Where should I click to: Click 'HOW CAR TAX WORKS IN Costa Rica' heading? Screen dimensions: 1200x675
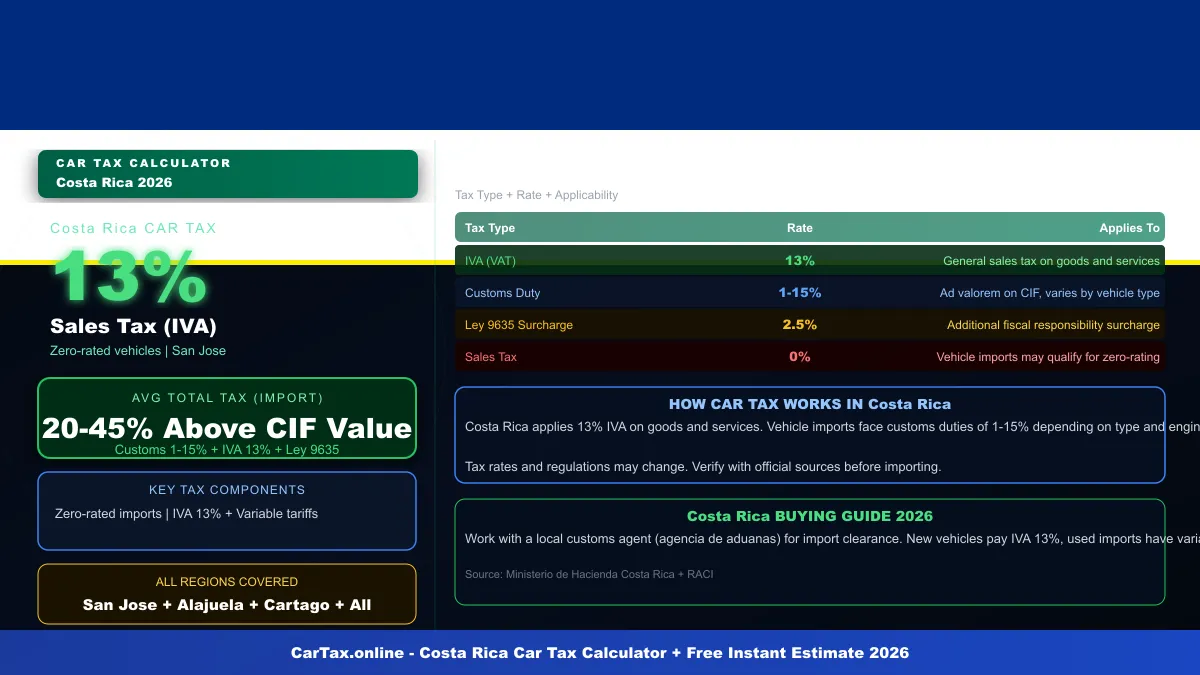[810, 404]
